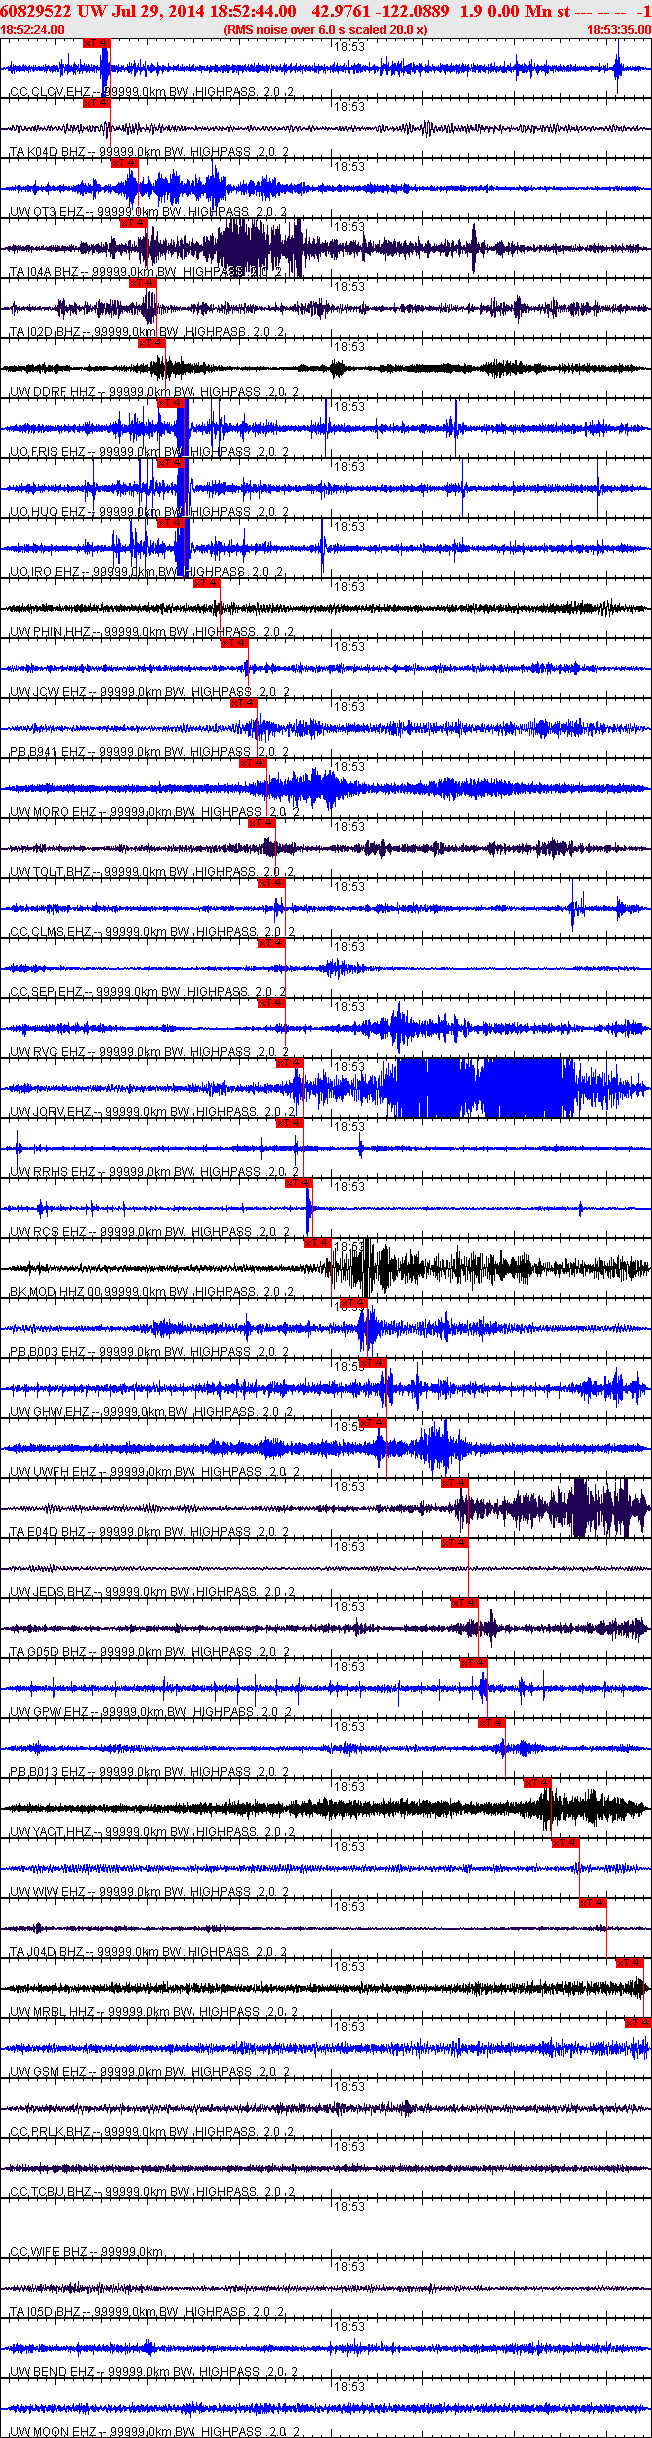652x2438 pixels.
Task: Click the red pick marker on TA.K04D trace
Action: [x=96, y=103]
